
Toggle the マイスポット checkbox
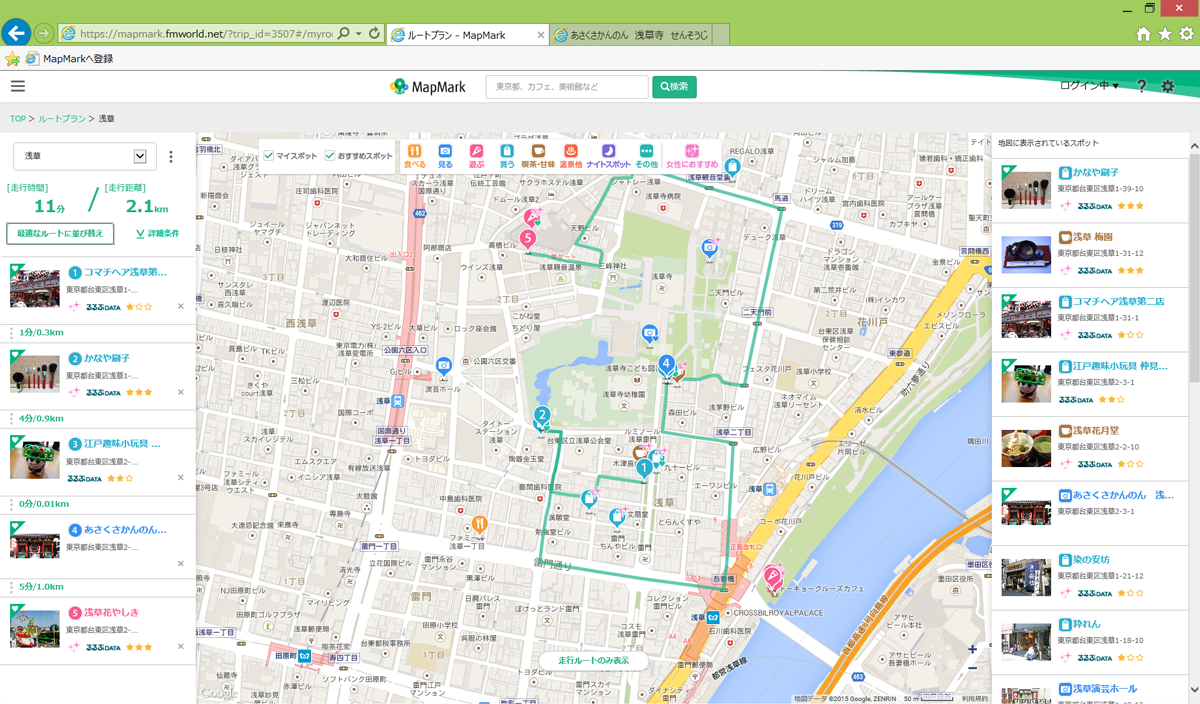[269, 156]
